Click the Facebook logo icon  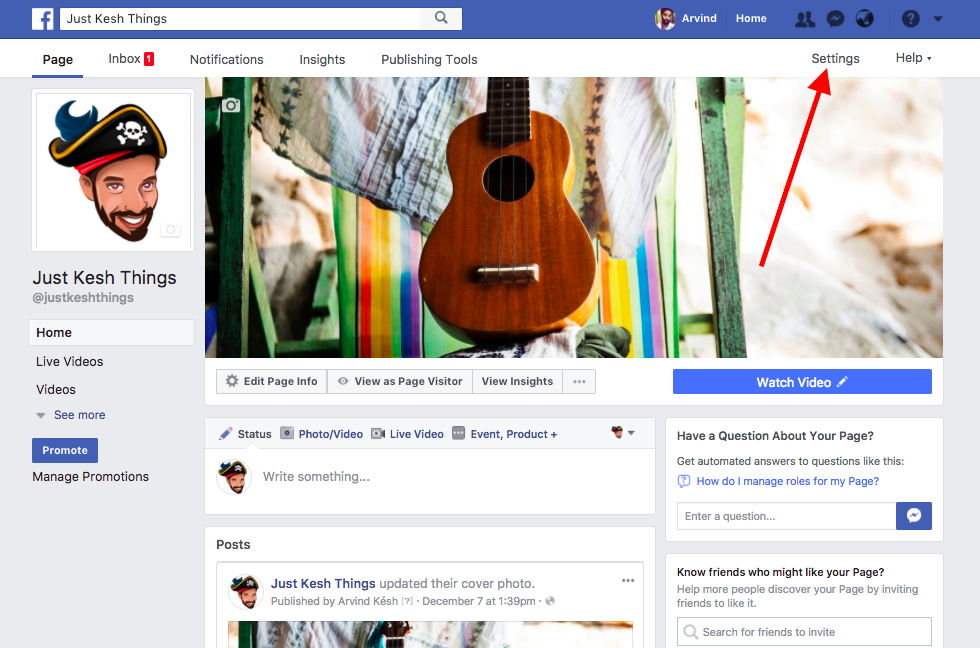43,18
